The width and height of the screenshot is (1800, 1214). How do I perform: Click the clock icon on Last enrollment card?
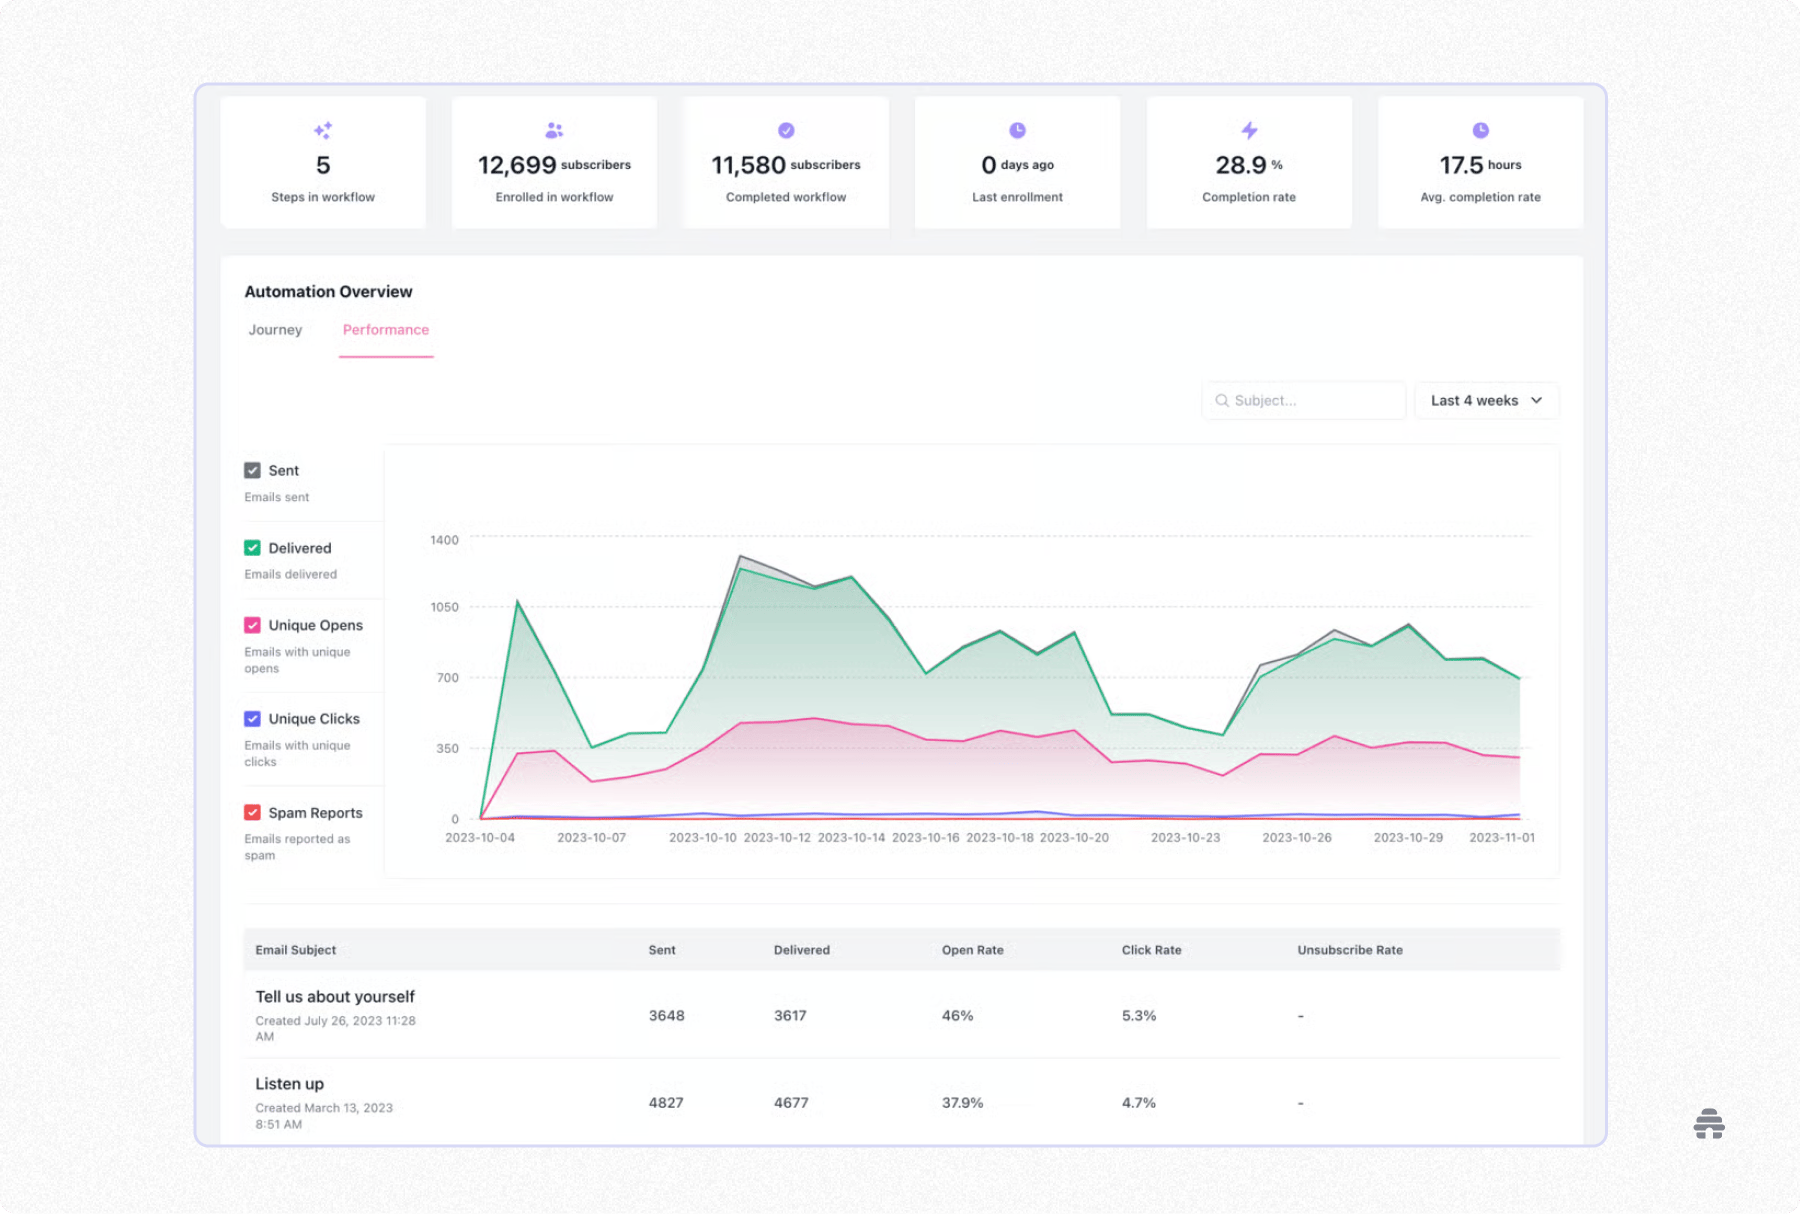(1017, 129)
